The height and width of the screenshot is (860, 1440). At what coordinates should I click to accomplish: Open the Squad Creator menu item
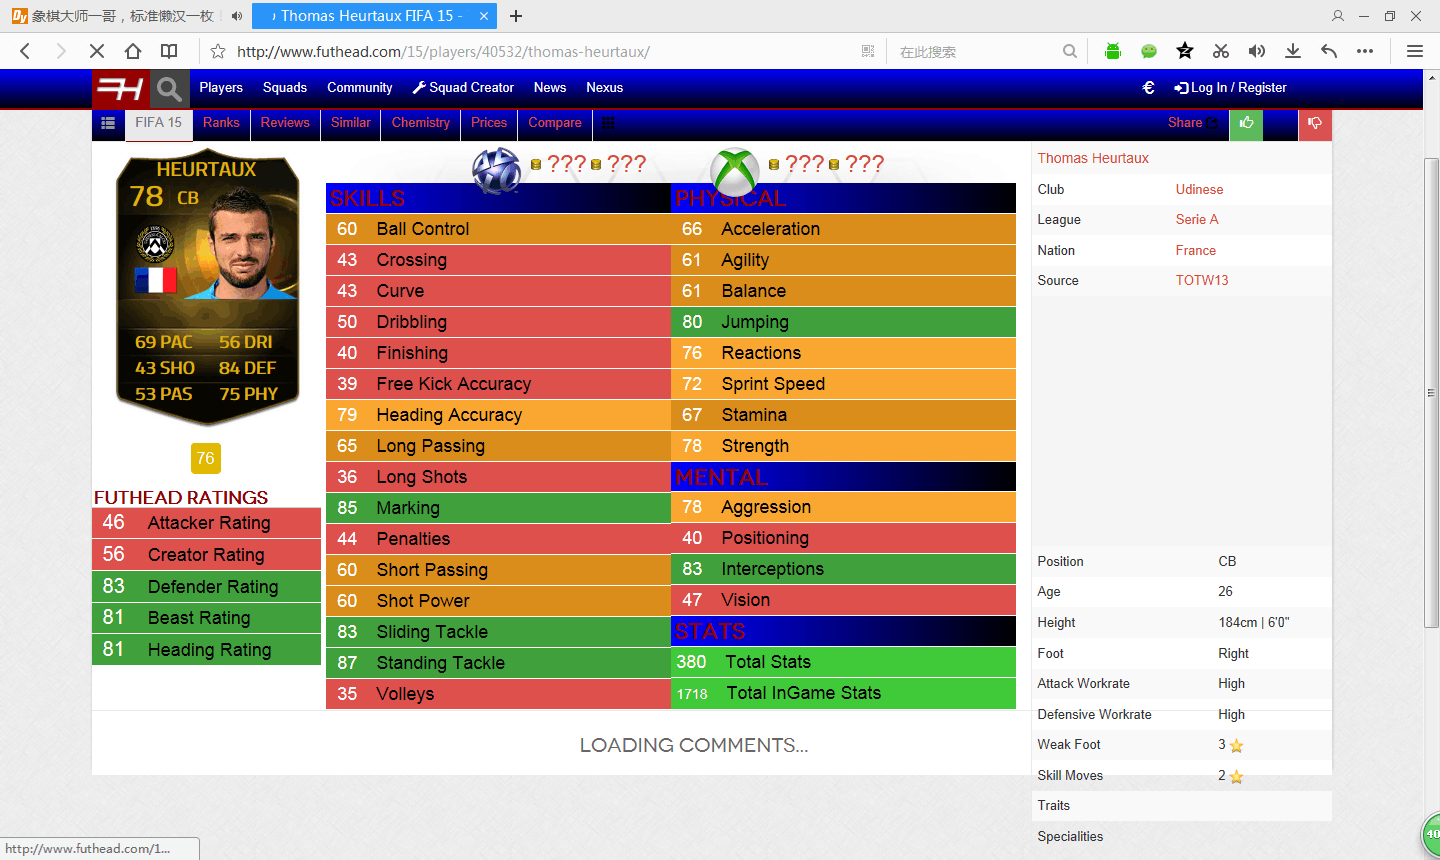point(463,88)
